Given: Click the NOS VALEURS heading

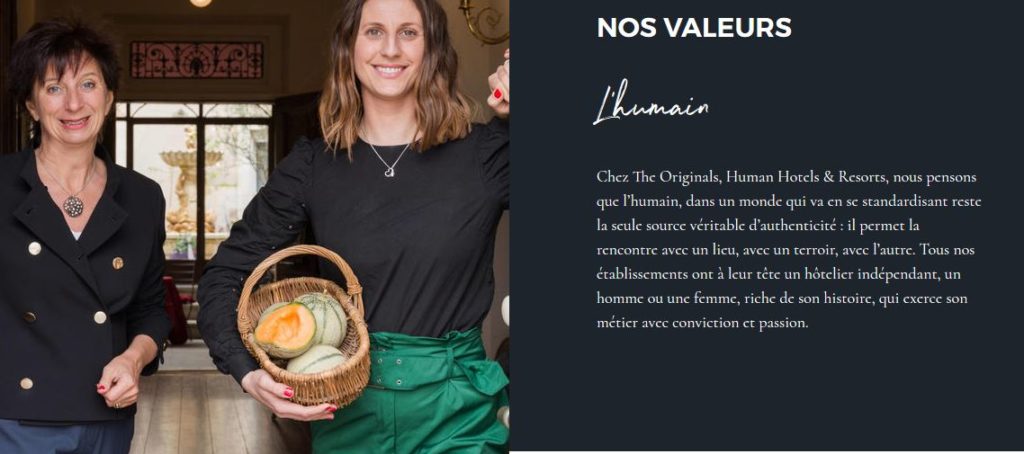Looking at the screenshot, I should coord(694,28).
